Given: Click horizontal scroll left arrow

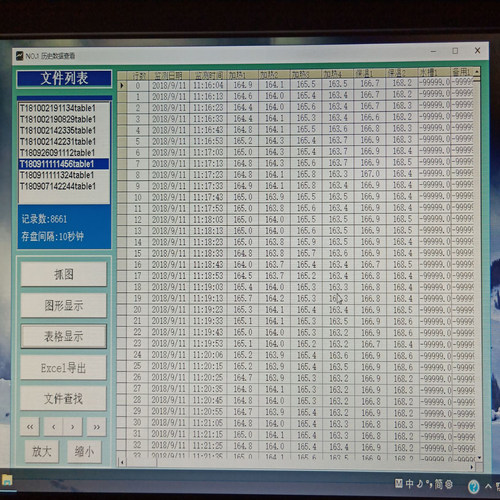Looking at the screenshot, I should 122,463.
